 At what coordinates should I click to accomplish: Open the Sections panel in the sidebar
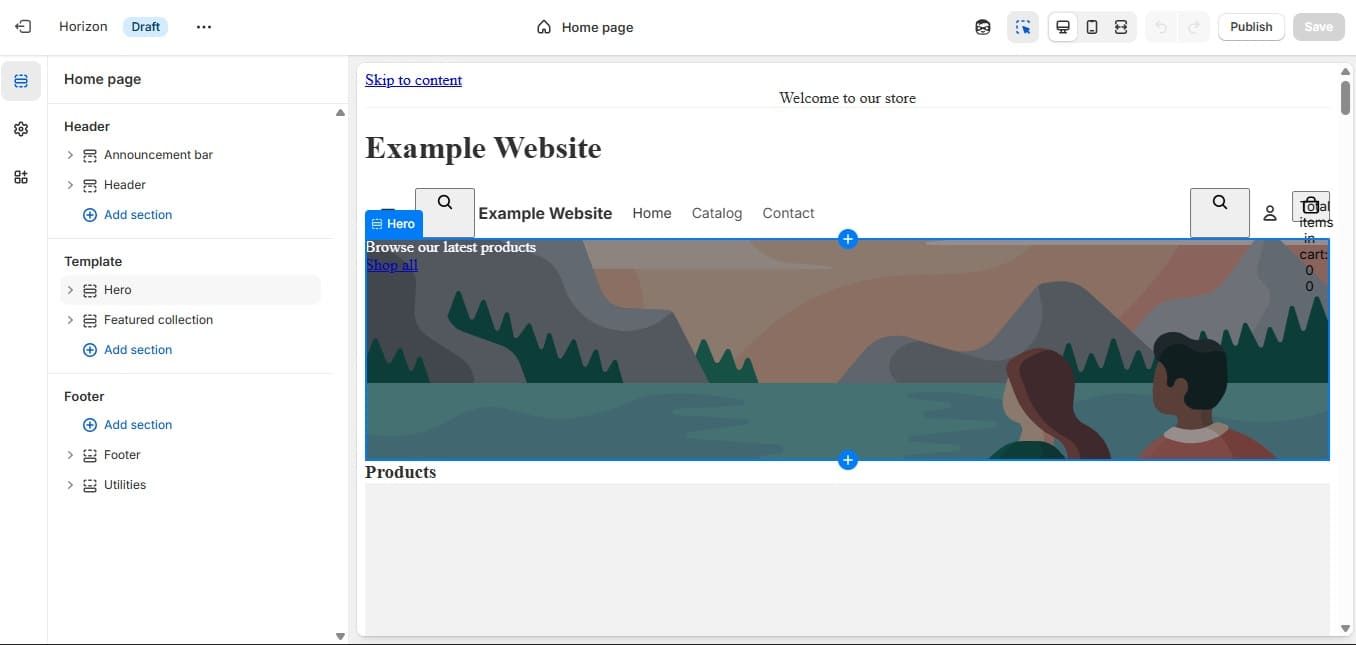tap(21, 80)
